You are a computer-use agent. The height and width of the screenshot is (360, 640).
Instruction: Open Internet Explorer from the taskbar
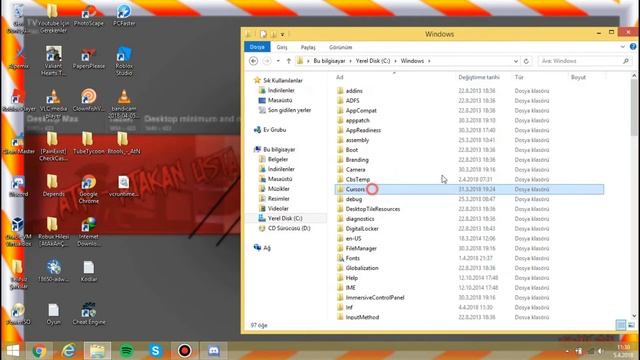point(68,351)
